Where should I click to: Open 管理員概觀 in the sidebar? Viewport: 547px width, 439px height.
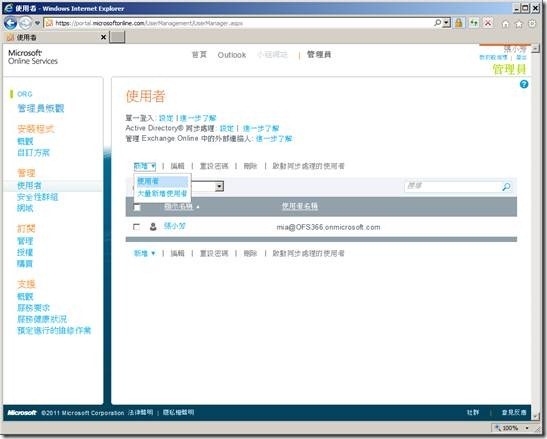pos(40,109)
